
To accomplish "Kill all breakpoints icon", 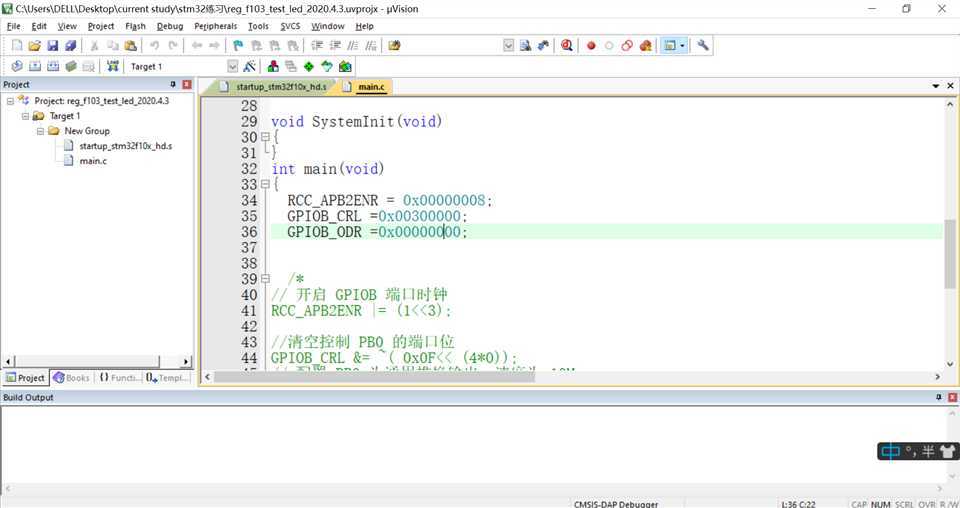I will [645, 45].
